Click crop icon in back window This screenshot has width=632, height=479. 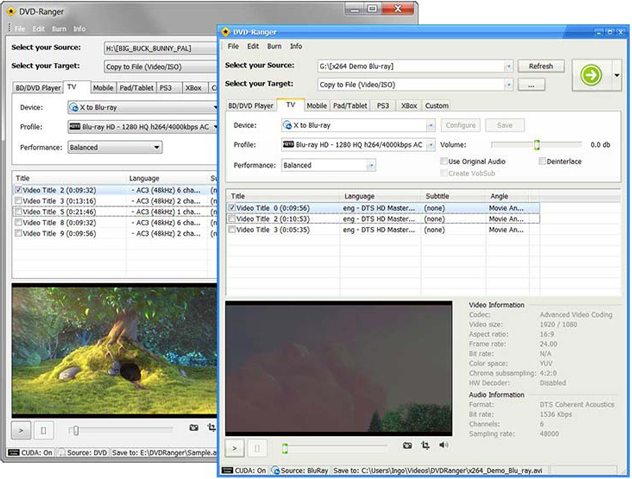pyautogui.click(x=212, y=427)
